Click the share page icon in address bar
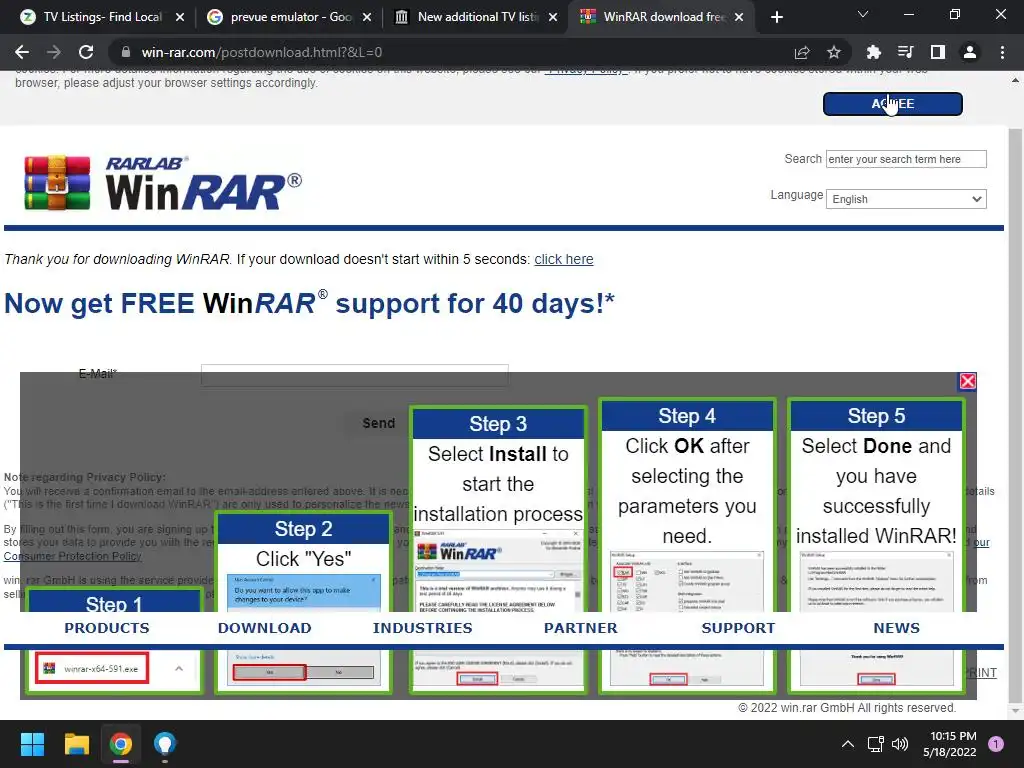The image size is (1024, 768). click(801, 52)
